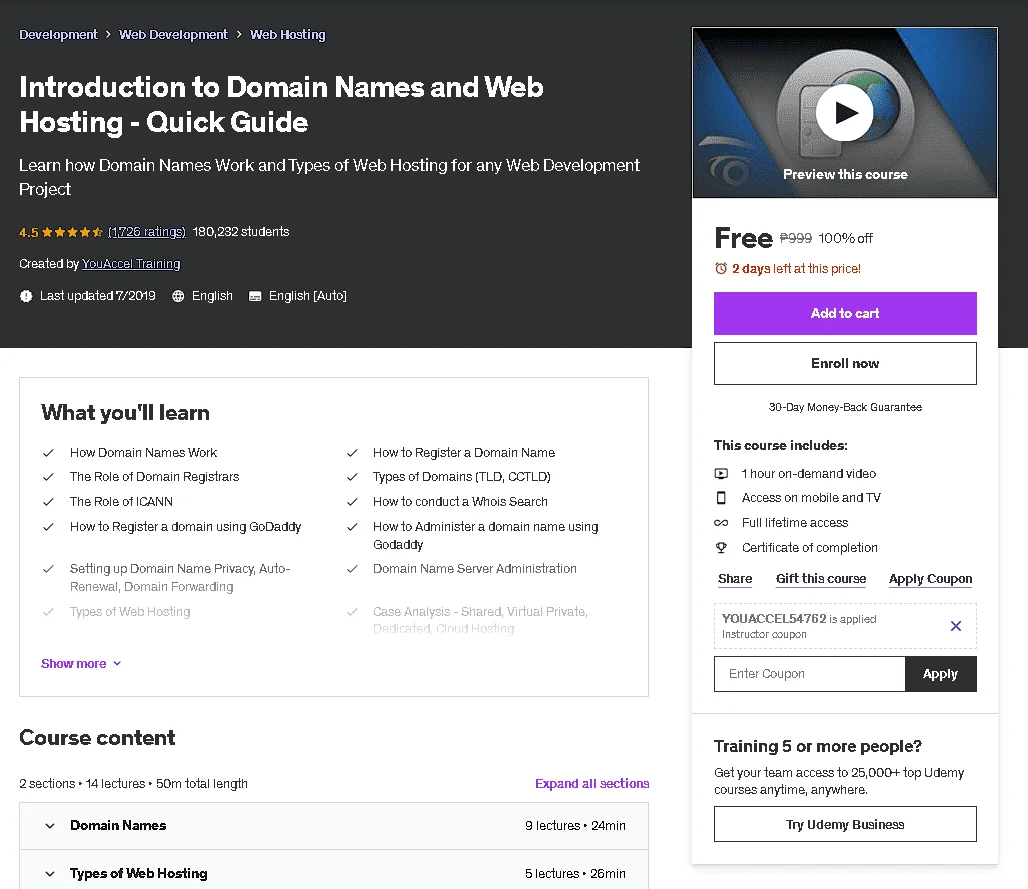The height and width of the screenshot is (889, 1028).
Task: Click the trophy certificate icon
Action: (721, 547)
